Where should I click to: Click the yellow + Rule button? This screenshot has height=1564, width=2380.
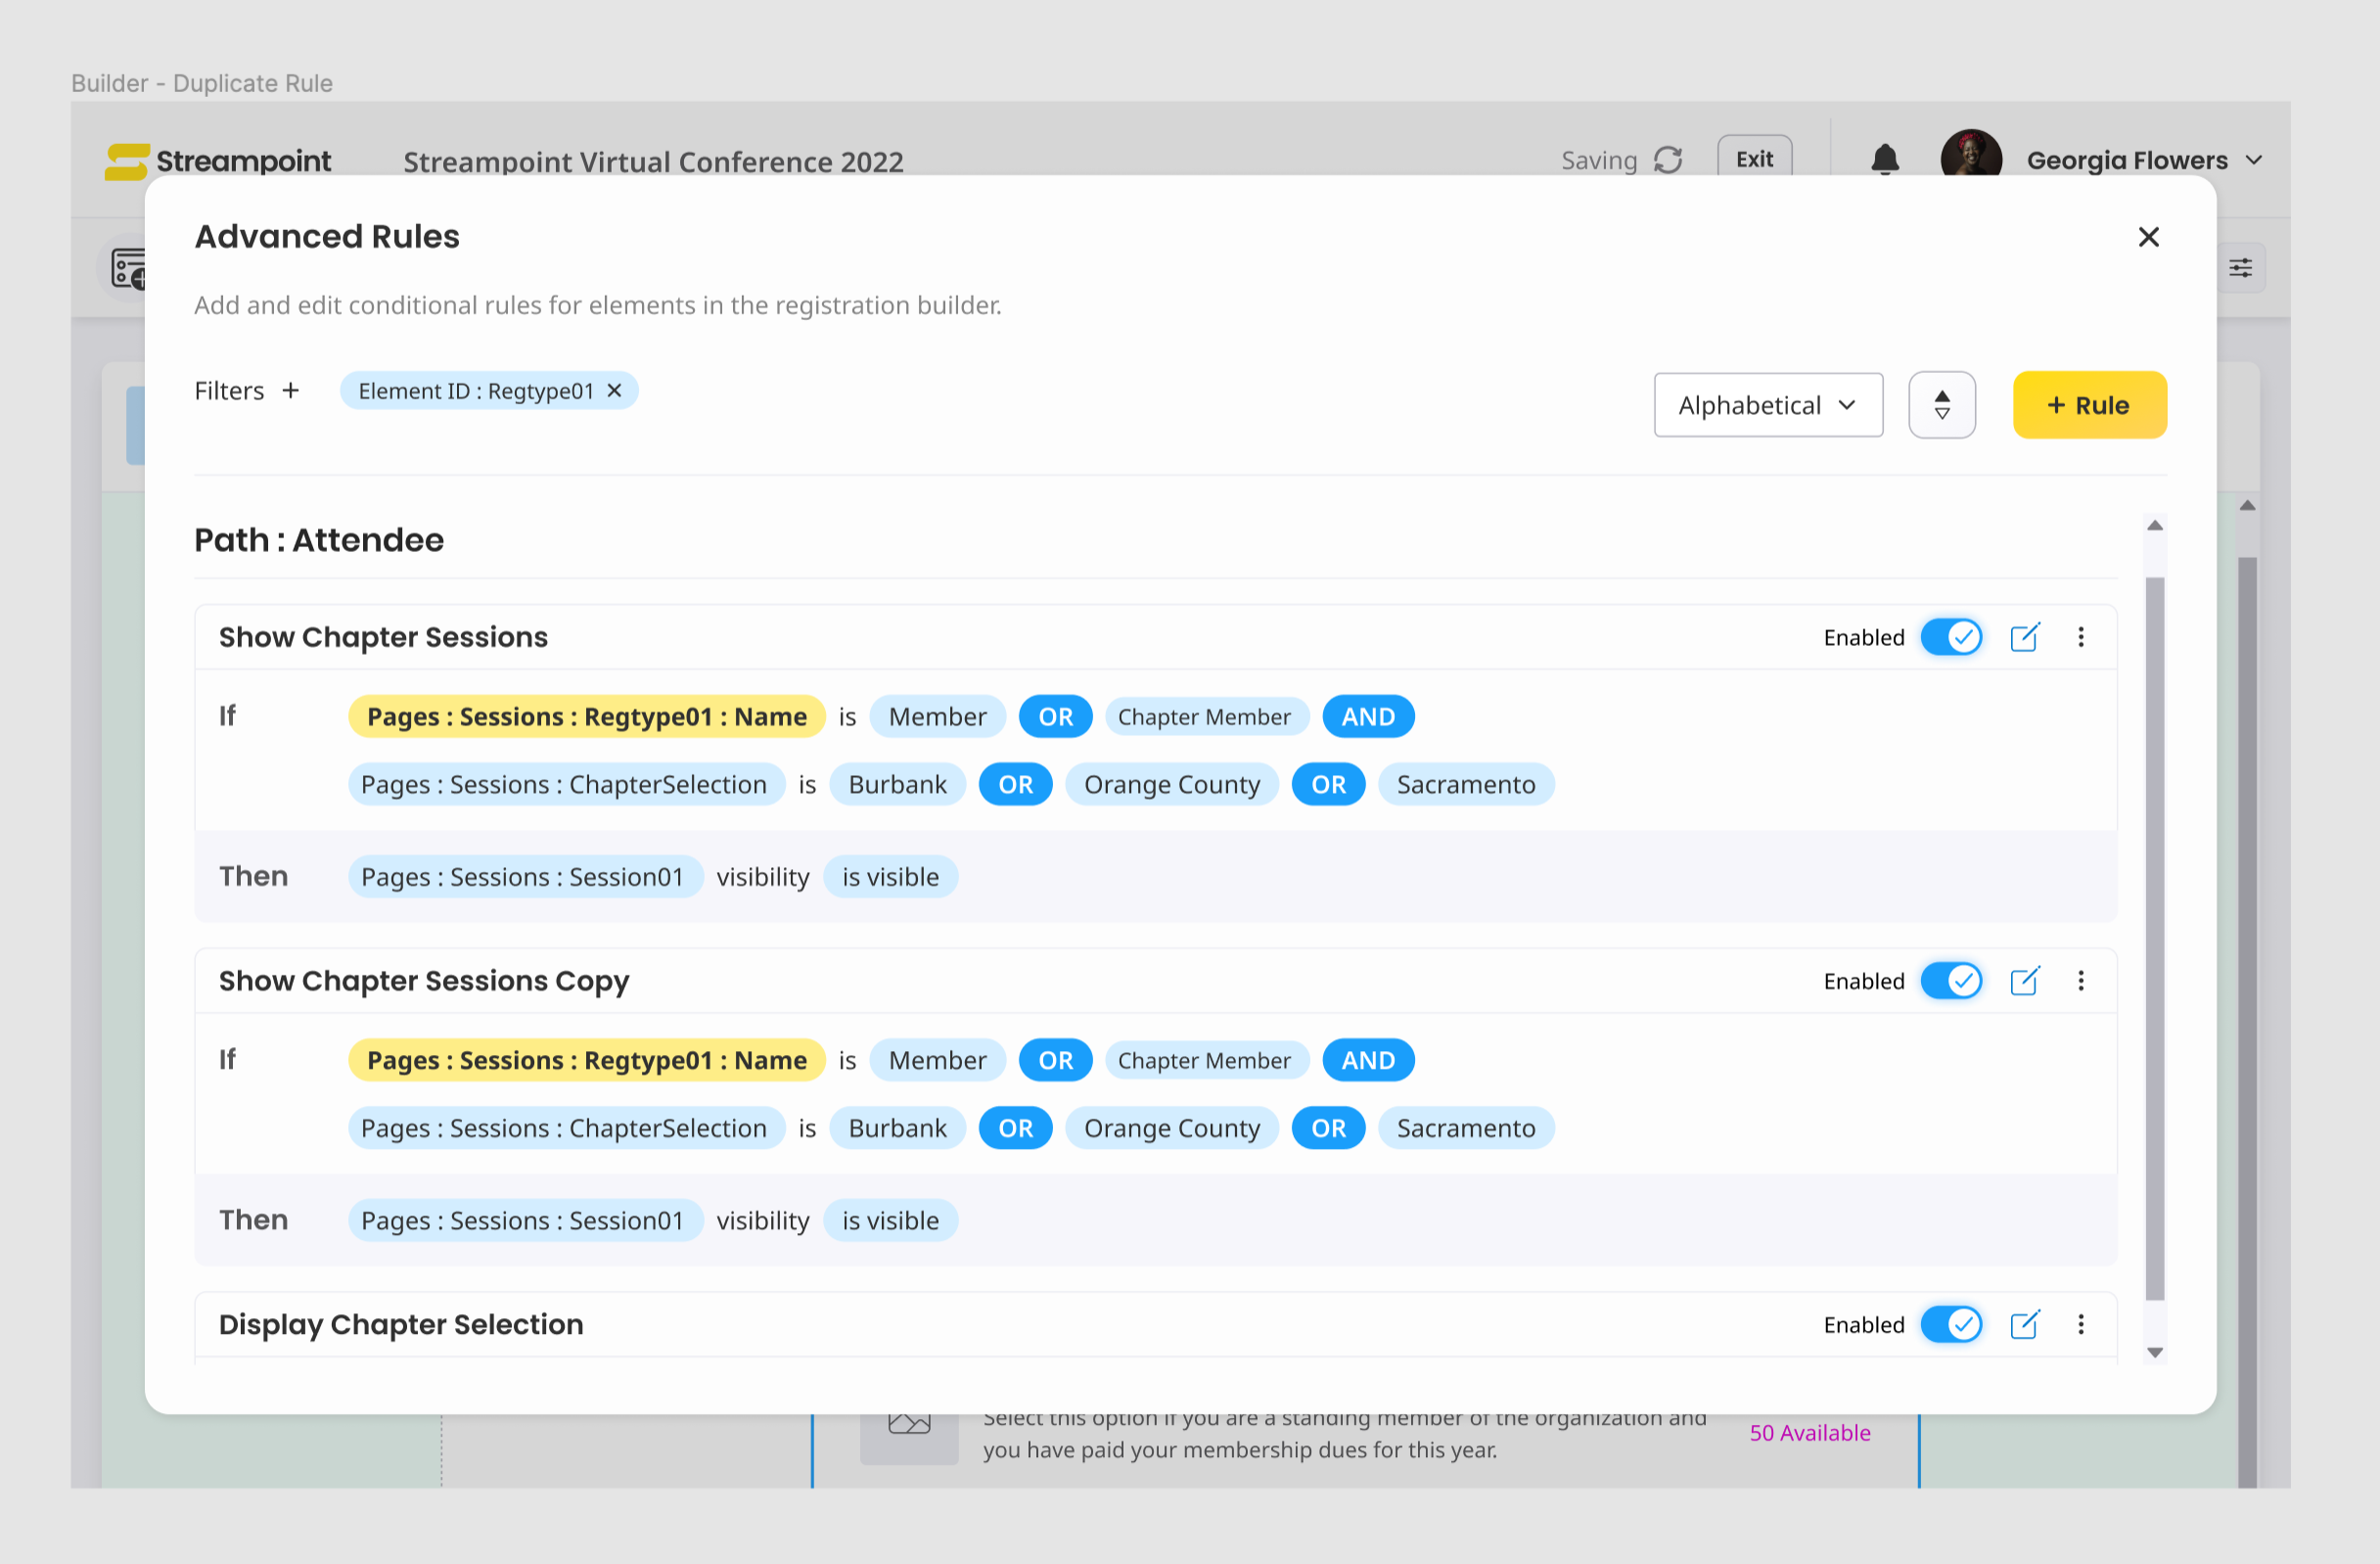coord(2089,405)
